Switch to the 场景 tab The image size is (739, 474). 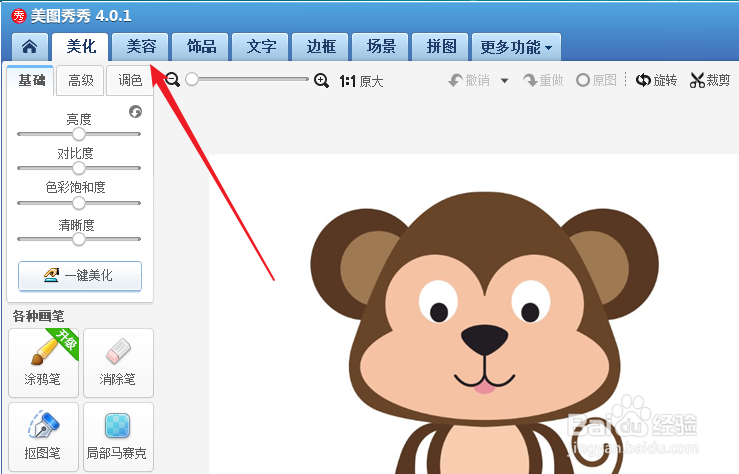point(380,47)
